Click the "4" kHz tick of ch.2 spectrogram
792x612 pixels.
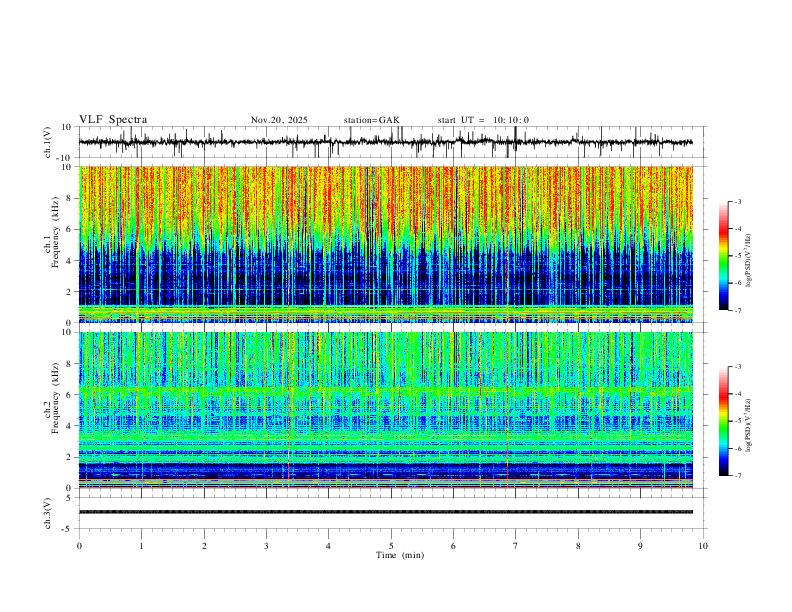(x=68, y=426)
